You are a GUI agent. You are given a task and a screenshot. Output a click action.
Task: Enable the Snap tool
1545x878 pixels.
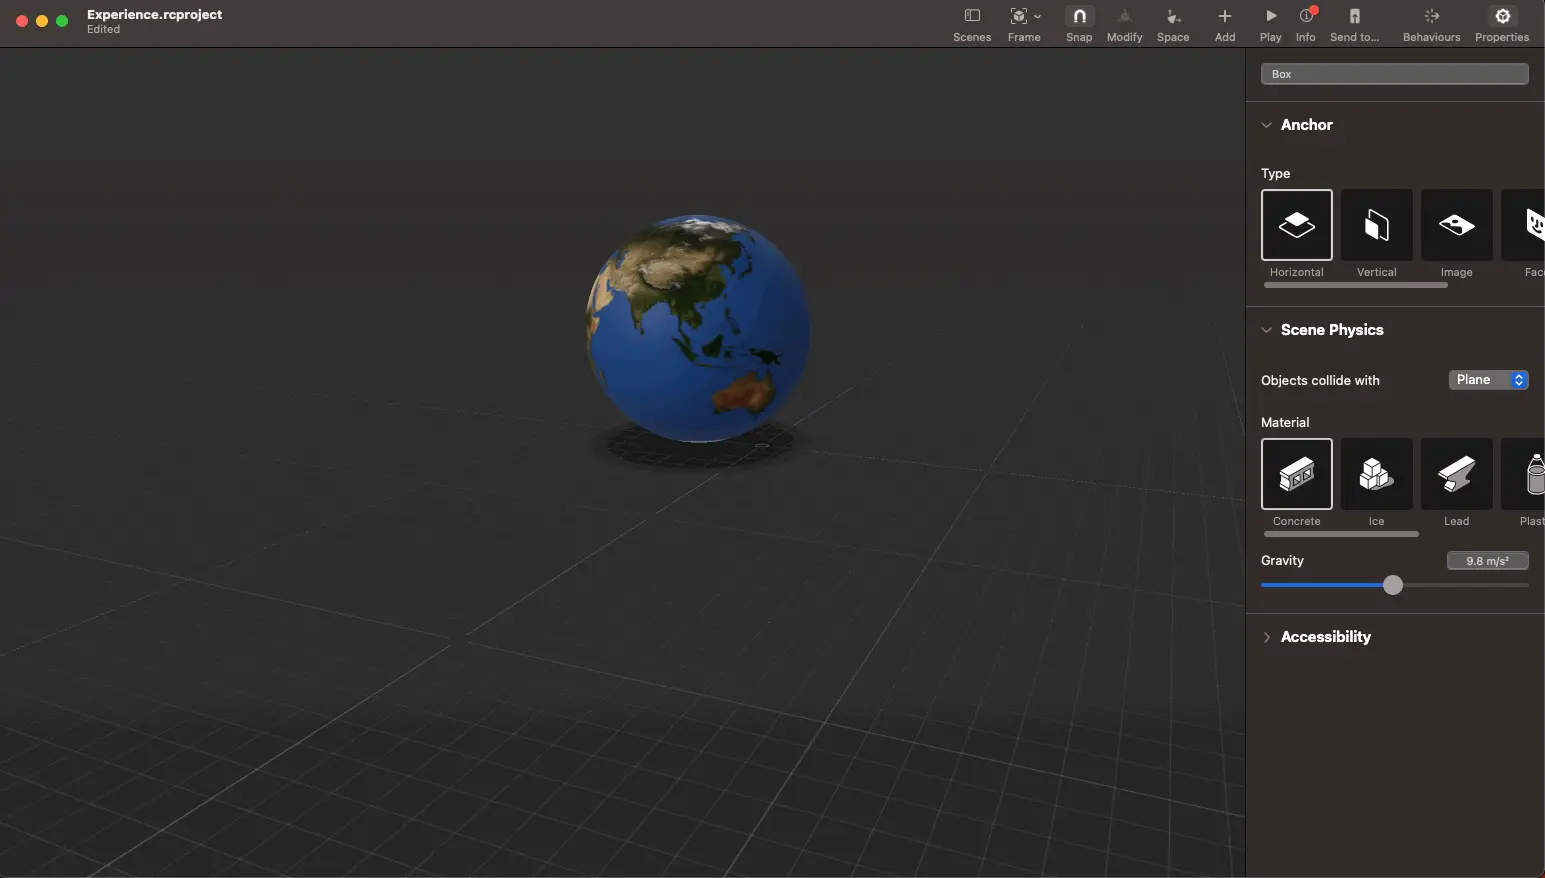coord(1078,24)
